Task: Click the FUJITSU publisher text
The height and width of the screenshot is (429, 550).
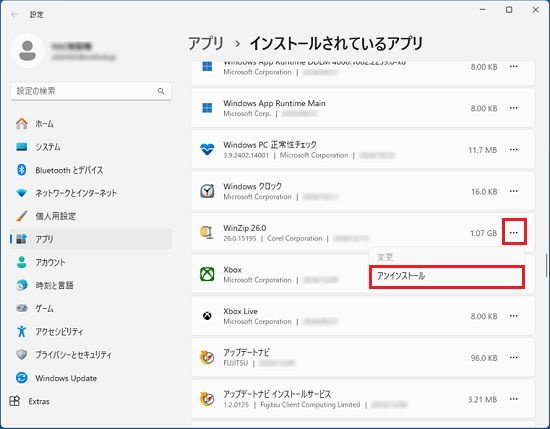Action: point(236,363)
